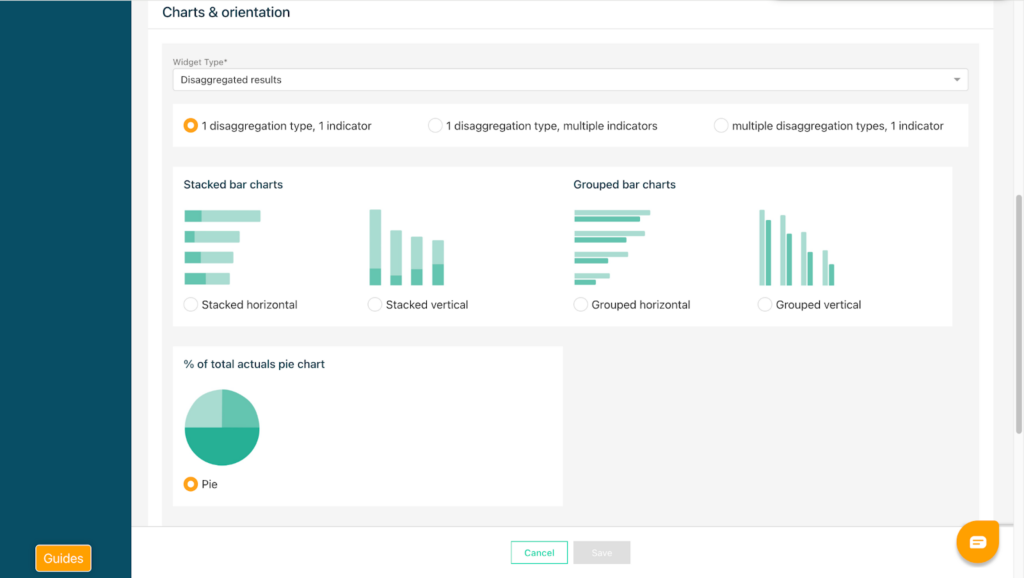Click the Save button
1024x578 pixels.
601,553
